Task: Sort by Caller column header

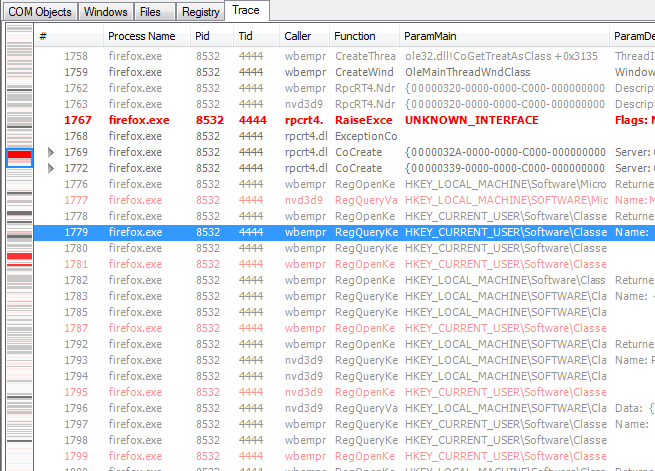Action: pos(305,36)
